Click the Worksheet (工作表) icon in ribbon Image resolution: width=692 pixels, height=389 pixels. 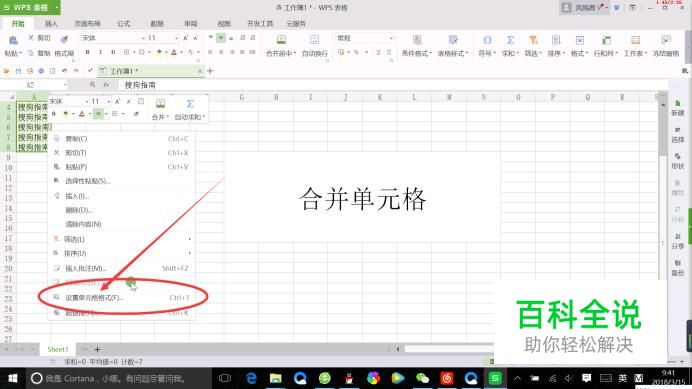tap(636, 40)
